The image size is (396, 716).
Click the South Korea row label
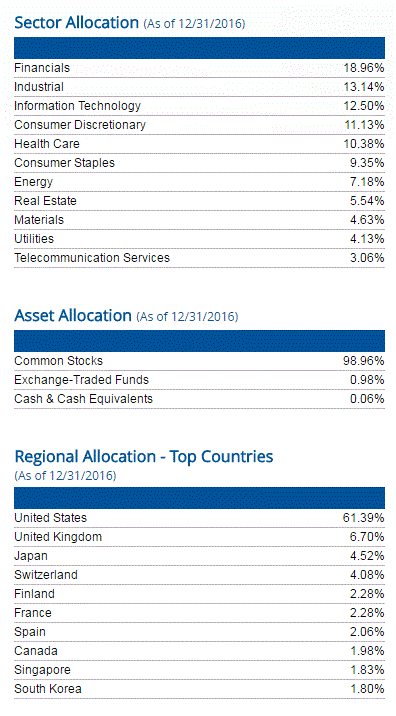(48, 689)
